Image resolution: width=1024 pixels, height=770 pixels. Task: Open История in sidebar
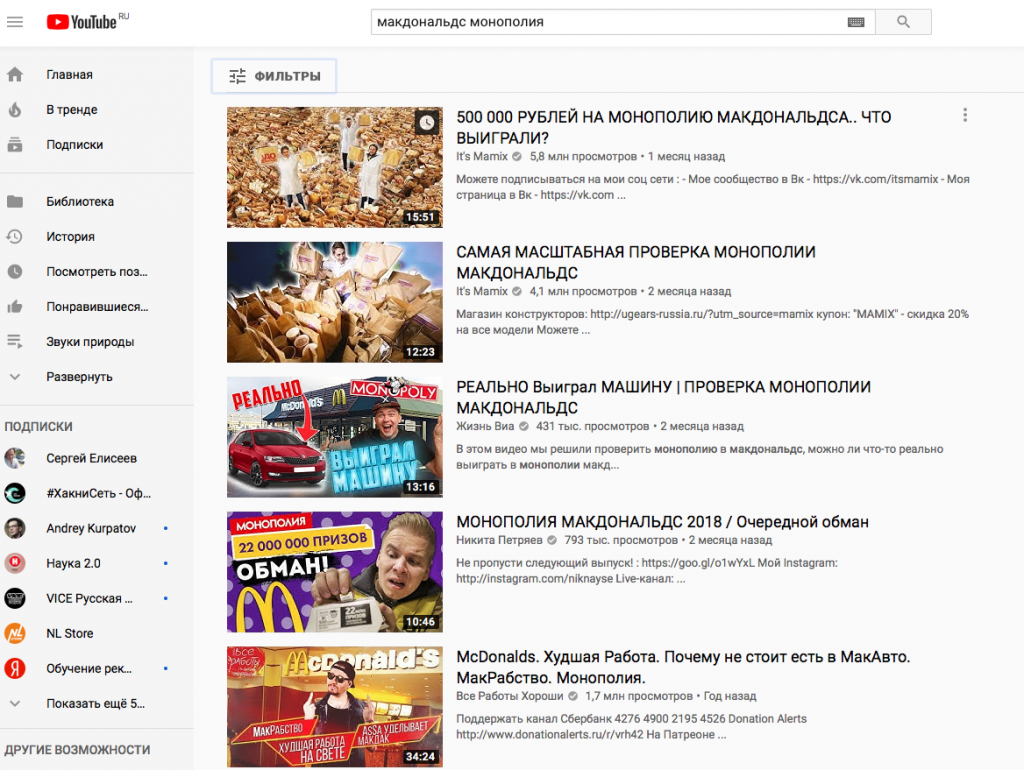coord(71,236)
